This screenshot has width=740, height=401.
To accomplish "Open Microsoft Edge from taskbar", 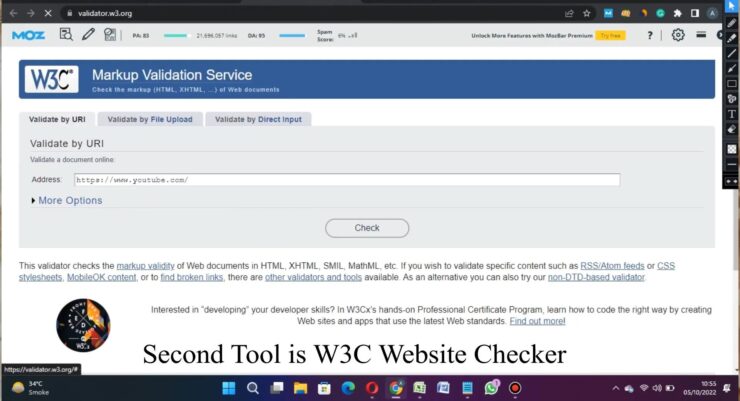I will (348, 388).
